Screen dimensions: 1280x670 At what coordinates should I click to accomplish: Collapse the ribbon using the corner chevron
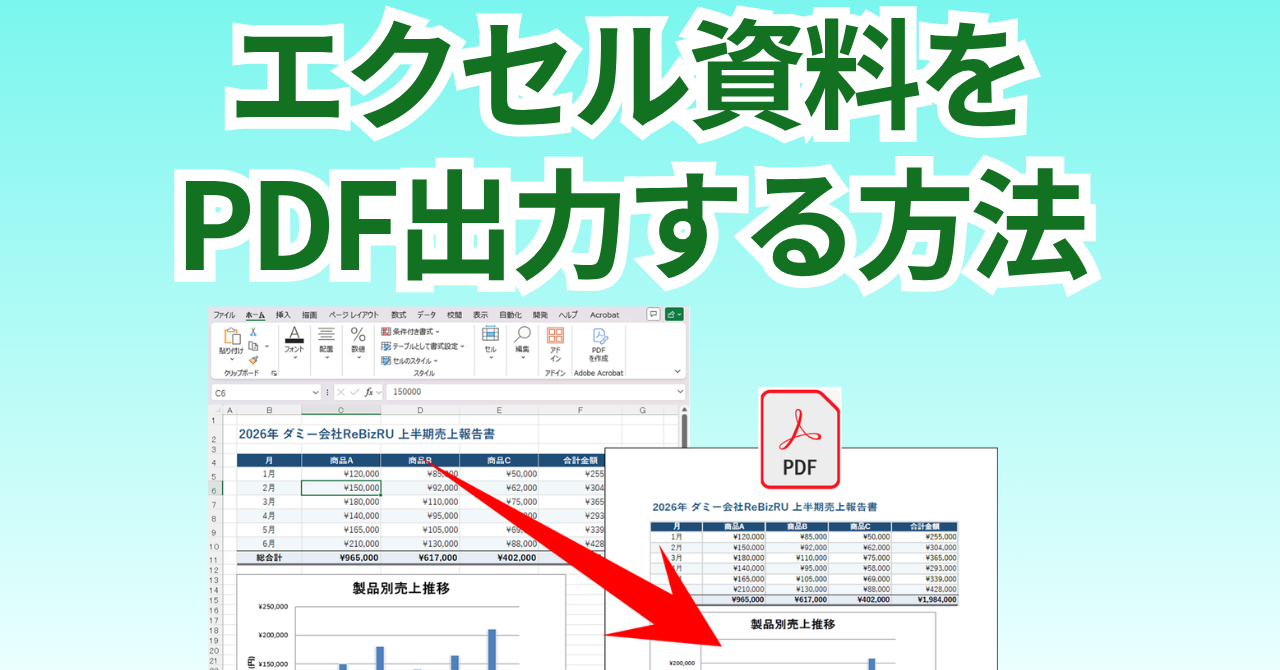677,371
